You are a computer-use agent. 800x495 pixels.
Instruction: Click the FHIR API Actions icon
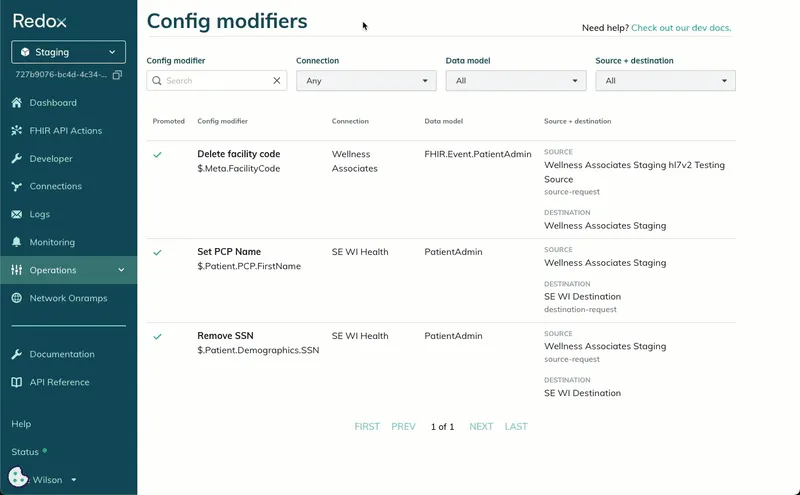[17, 131]
